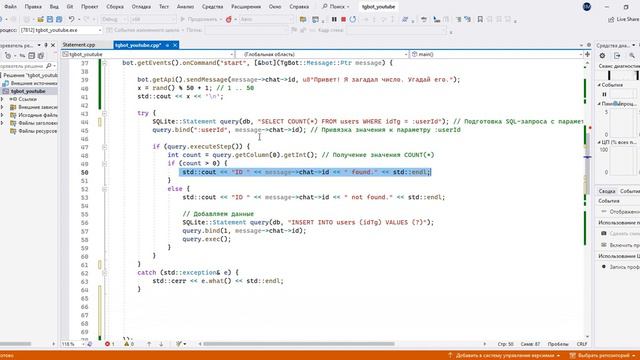Toggle a bookmark on the current line

480,19
